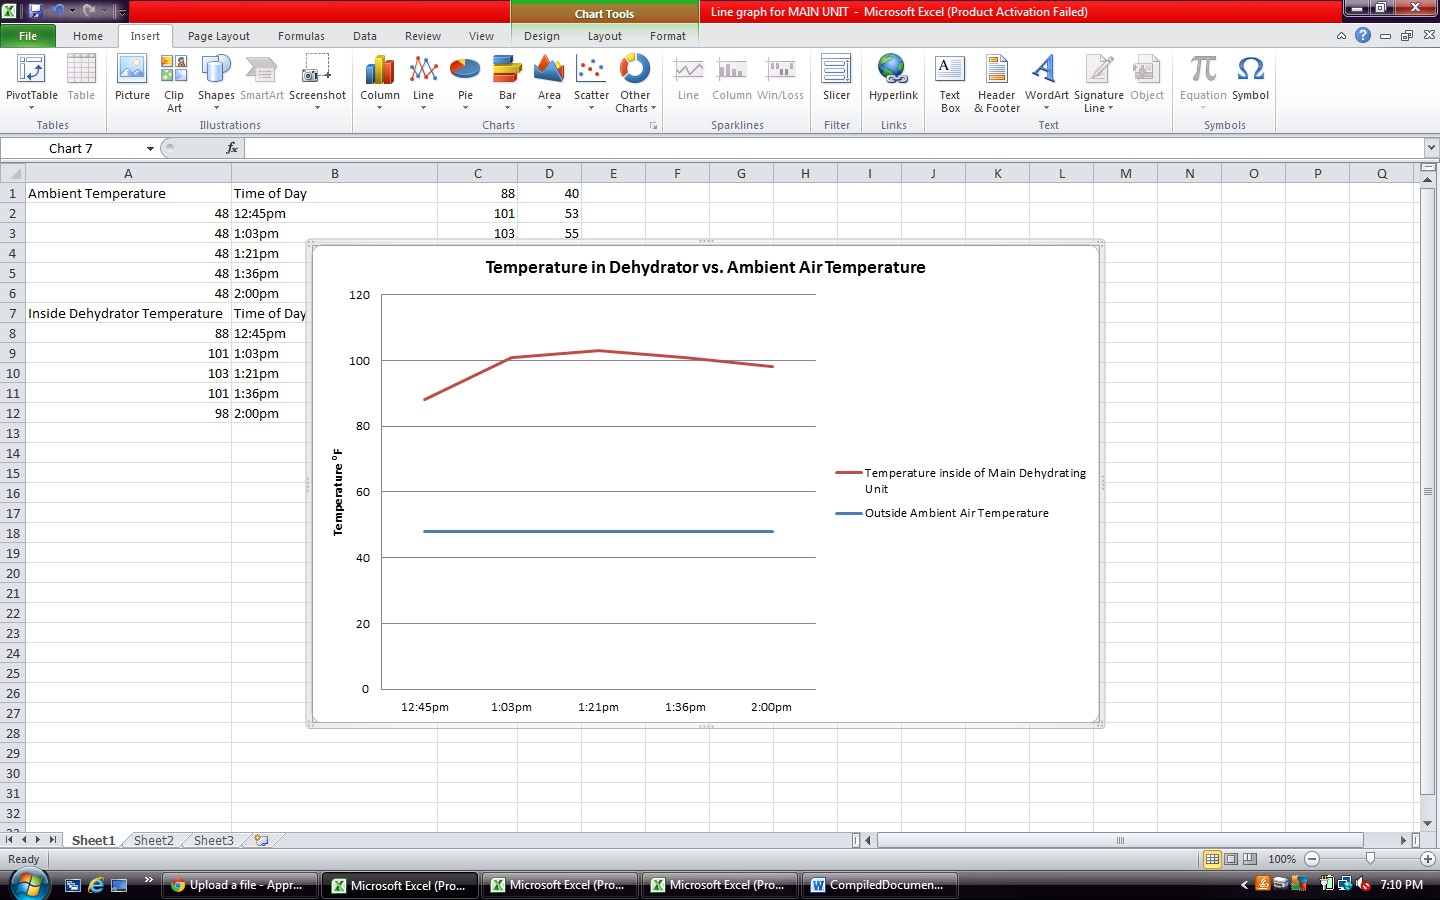1440x900 pixels.
Task: Open the Page Layout ribbon tab
Action: [x=218, y=36]
